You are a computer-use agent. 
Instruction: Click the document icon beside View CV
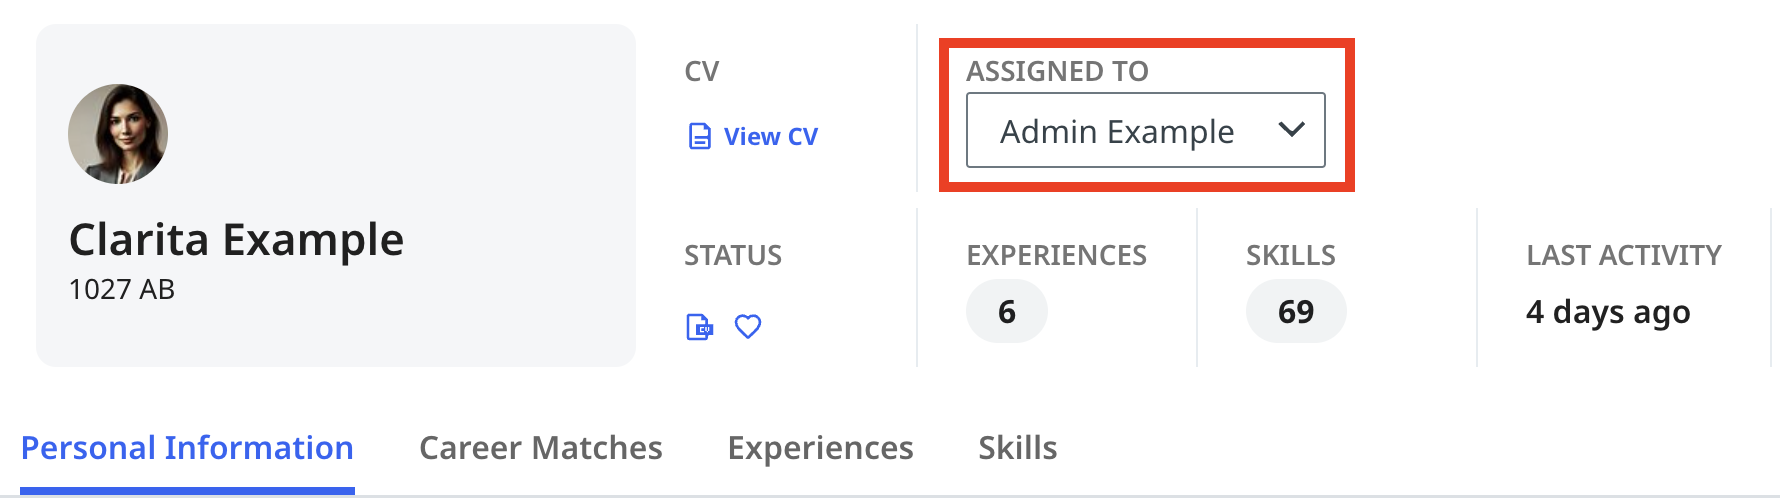[700, 136]
